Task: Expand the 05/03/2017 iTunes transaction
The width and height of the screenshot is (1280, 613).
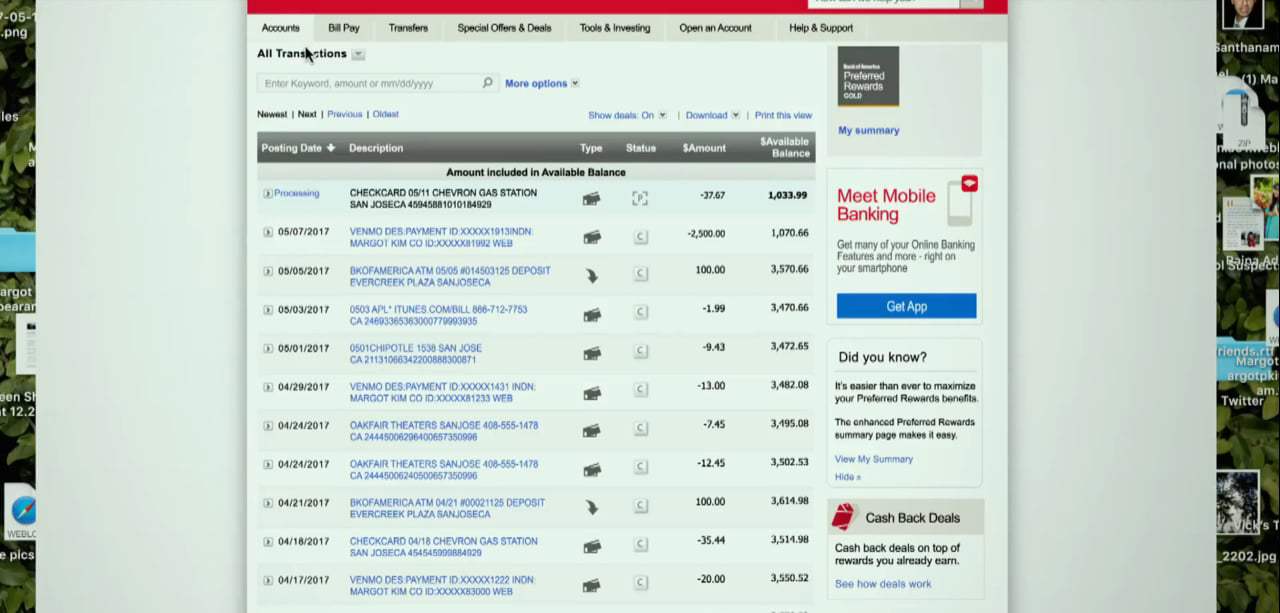Action: tap(267, 310)
